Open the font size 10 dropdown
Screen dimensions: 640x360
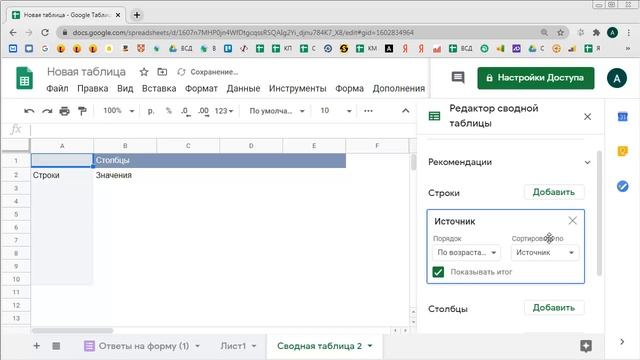[x=336, y=111]
